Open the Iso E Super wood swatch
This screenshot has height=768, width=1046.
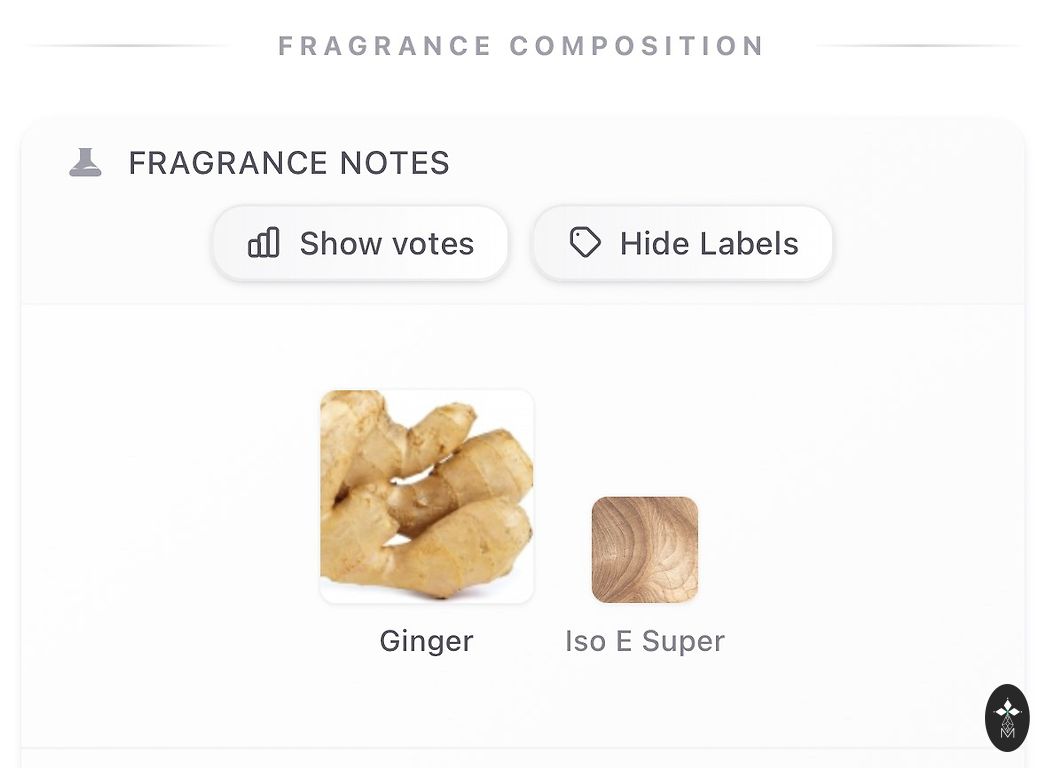click(645, 549)
